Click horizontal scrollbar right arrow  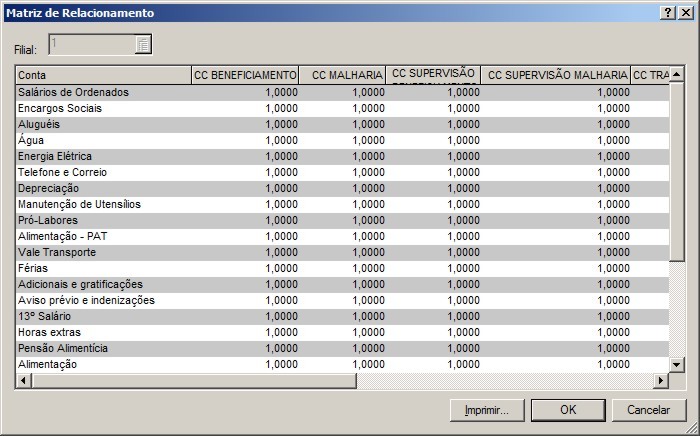click(660, 381)
